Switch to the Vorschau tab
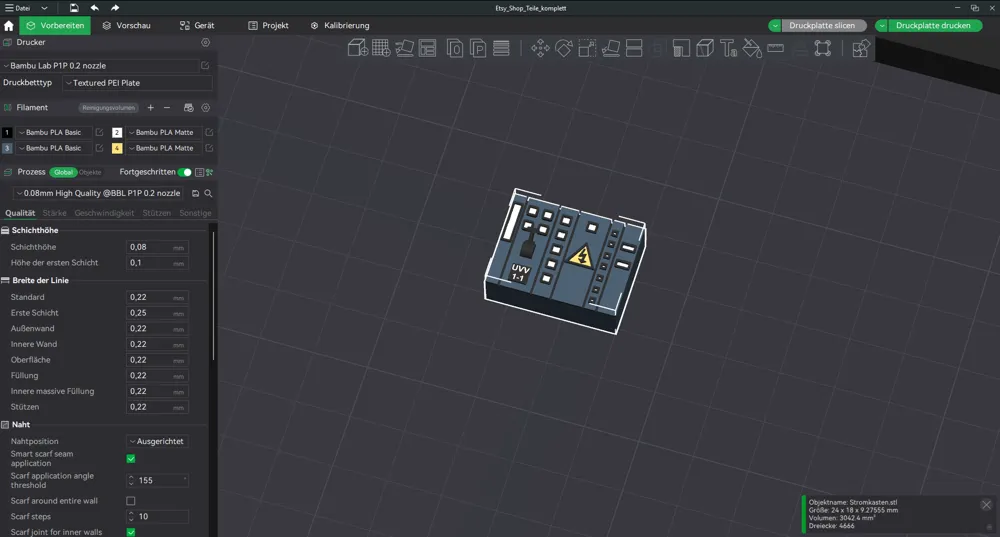The height and width of the screenshot is (537, 1000). (126, 26)
